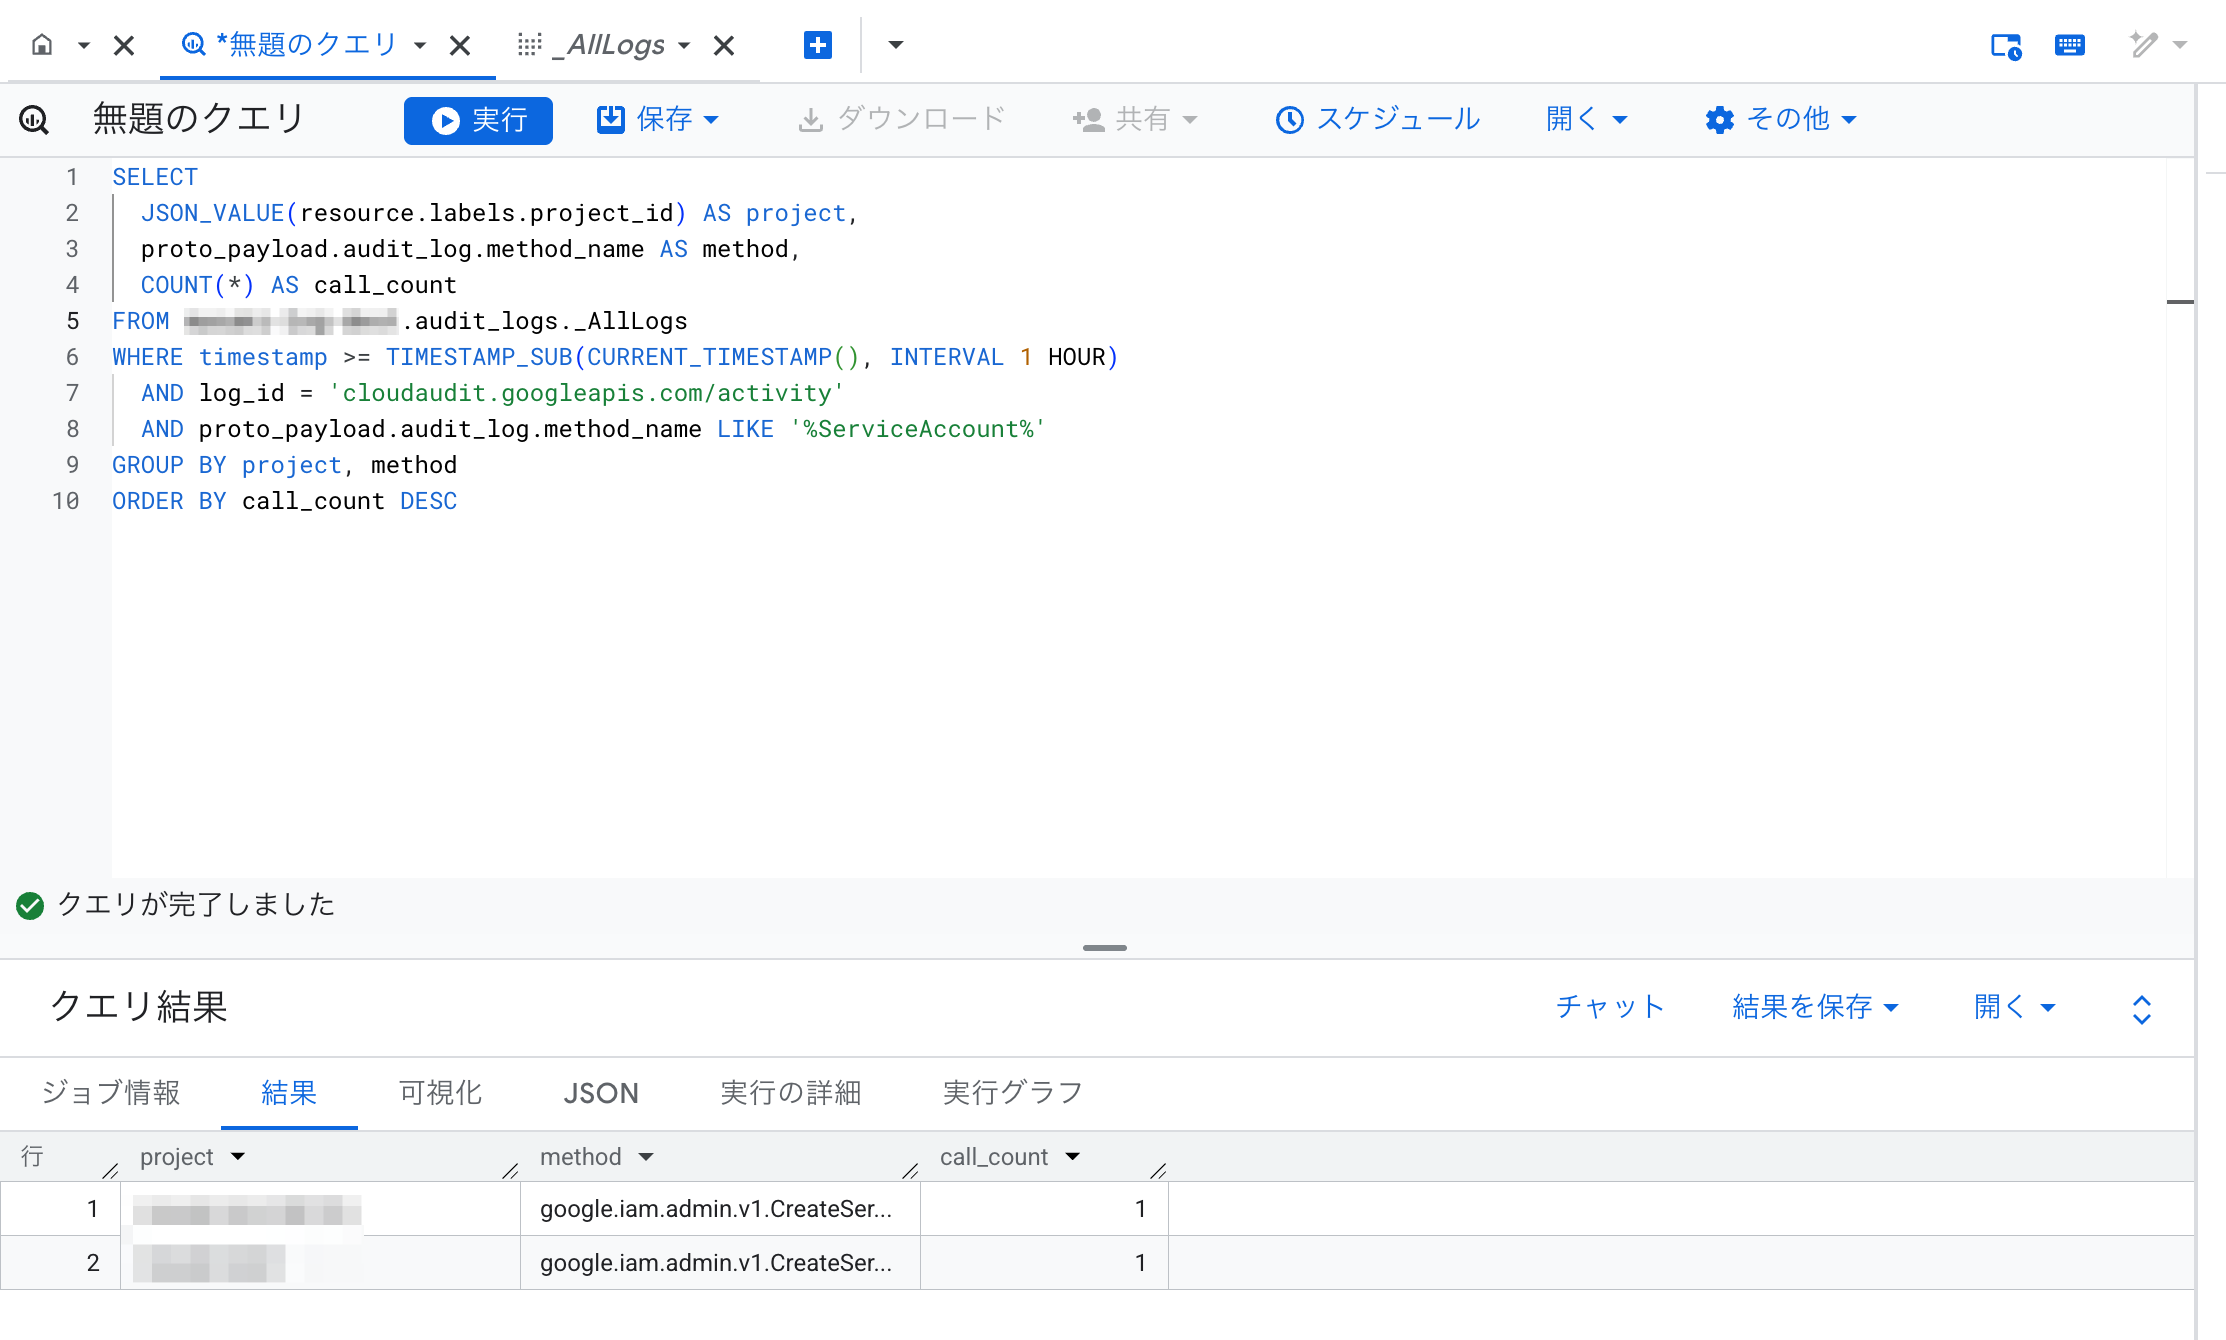
Task: Switch to the 可視化 tab
Action: tap(440, 1092)
